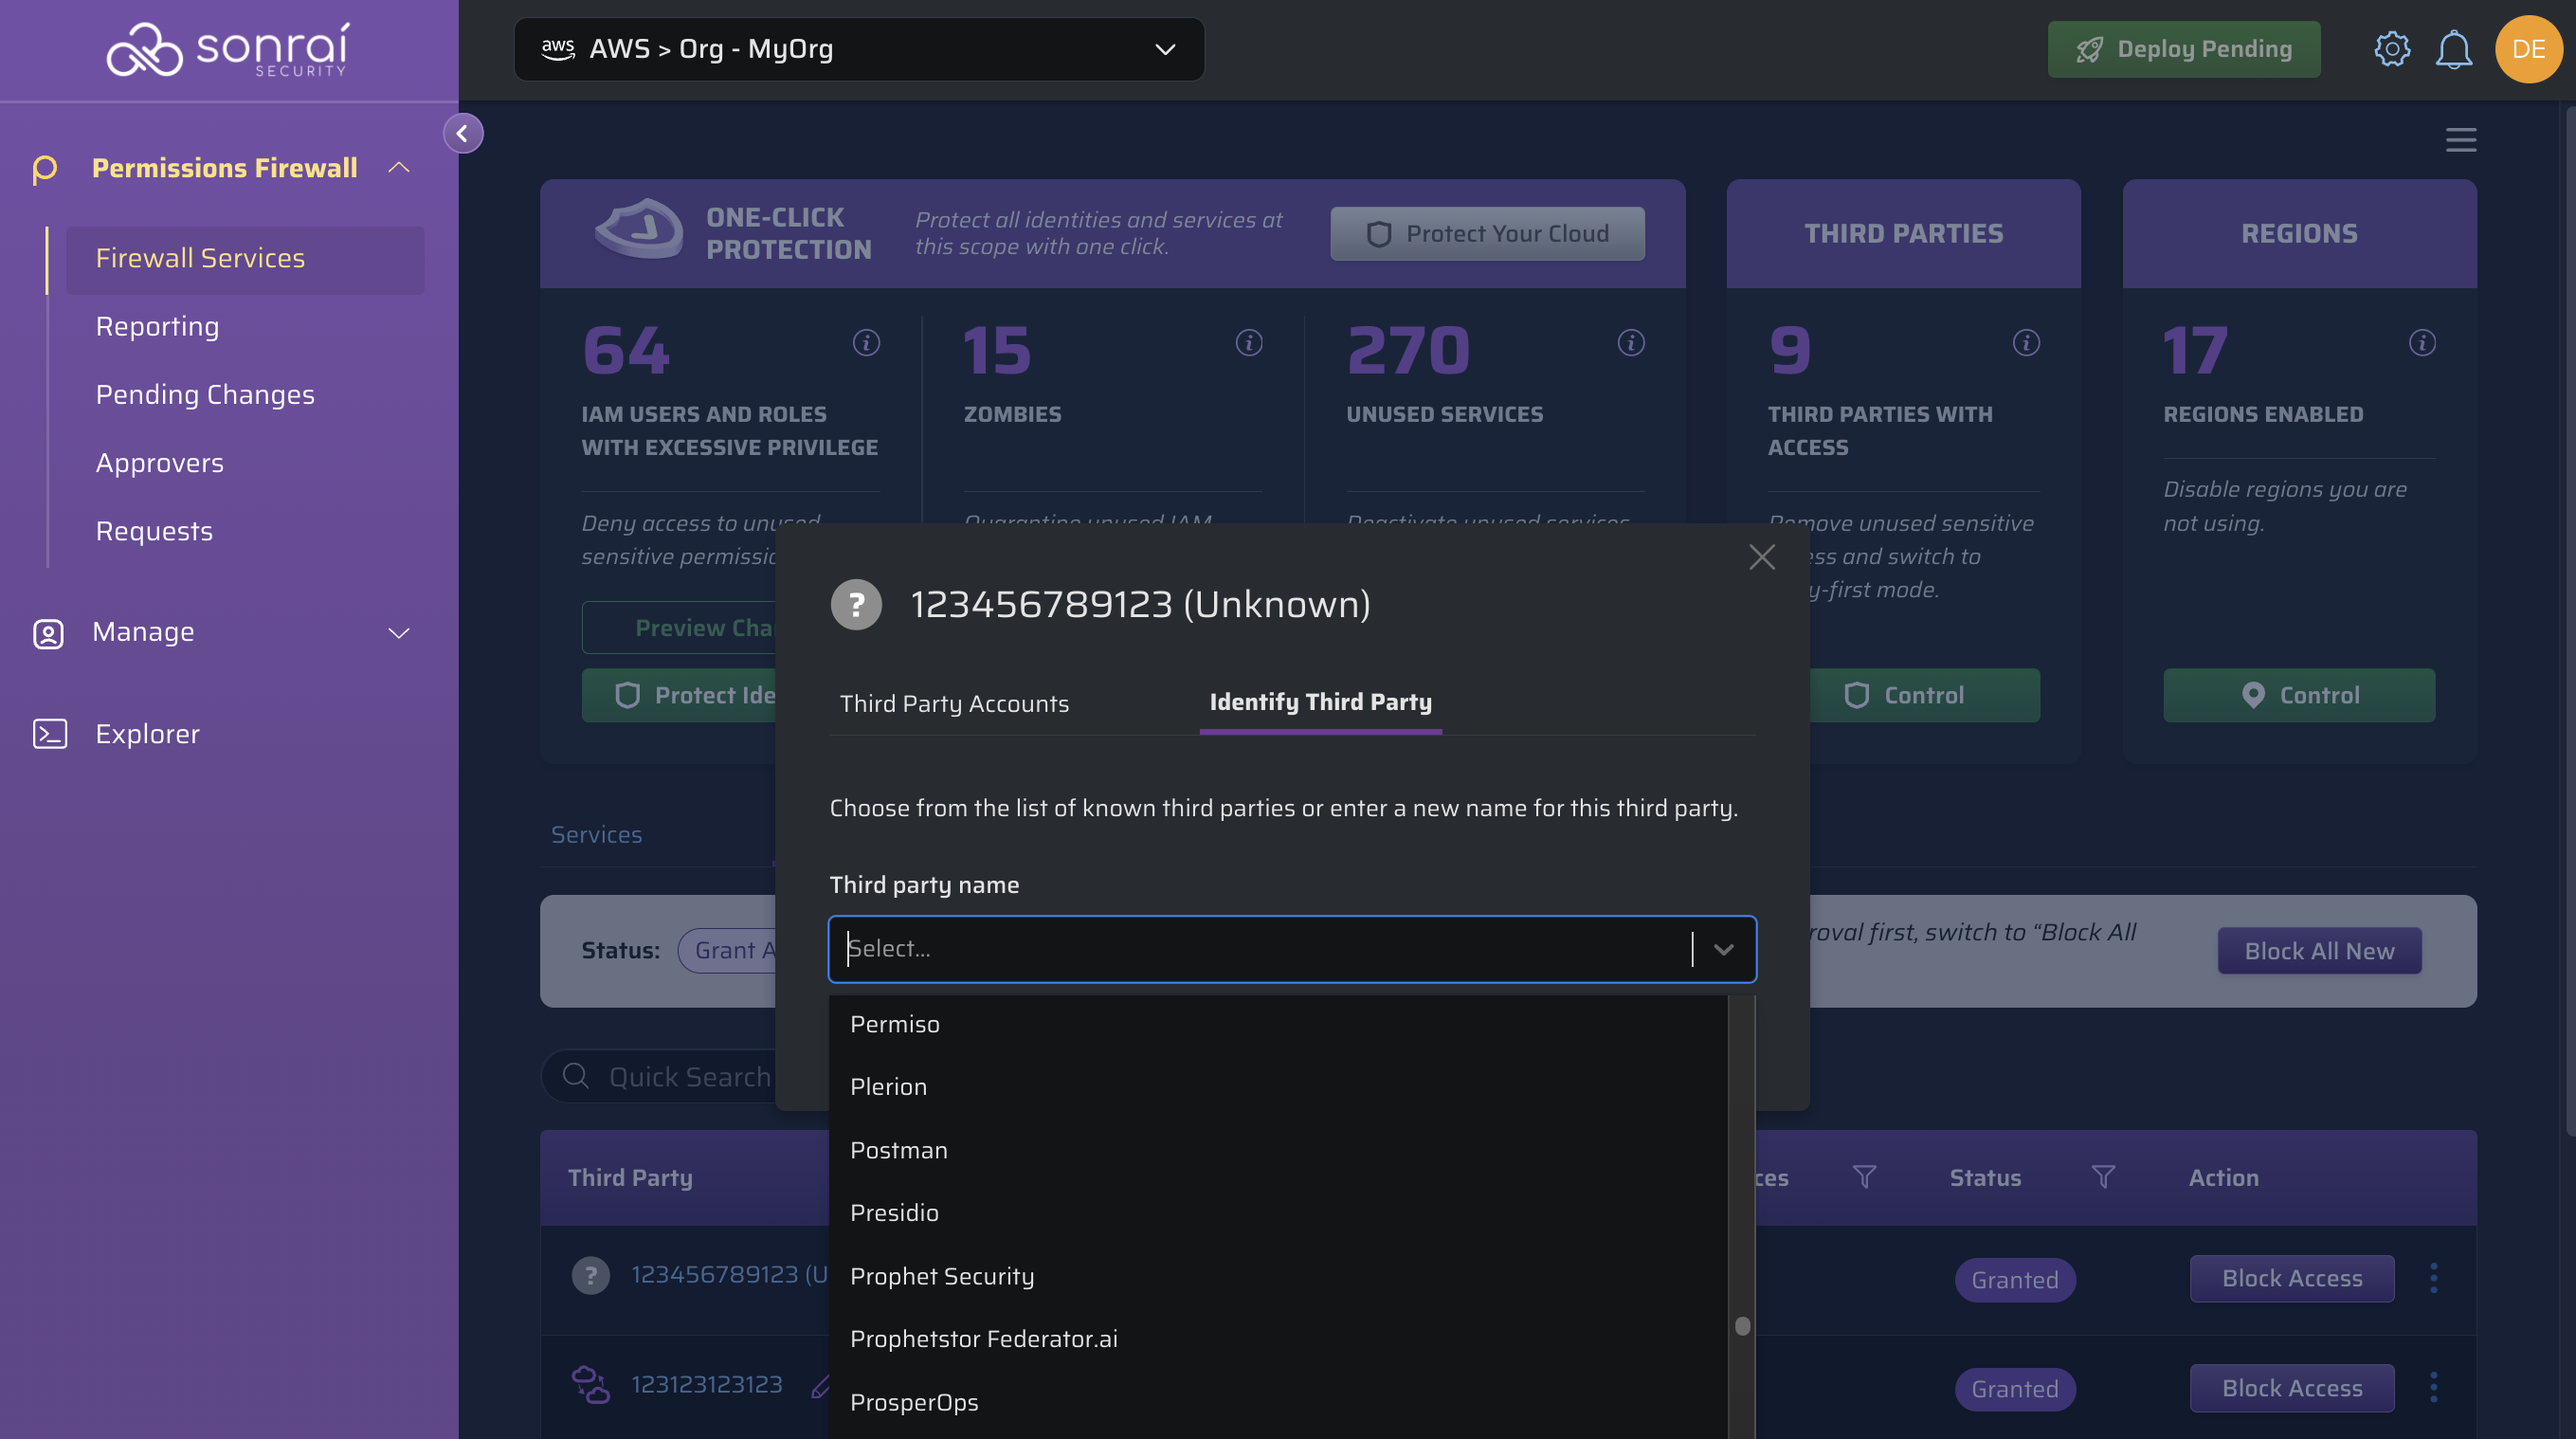2576x1439 pixels.
Task: Open the 123456789123 account link in table
Action: [730, 1275]
